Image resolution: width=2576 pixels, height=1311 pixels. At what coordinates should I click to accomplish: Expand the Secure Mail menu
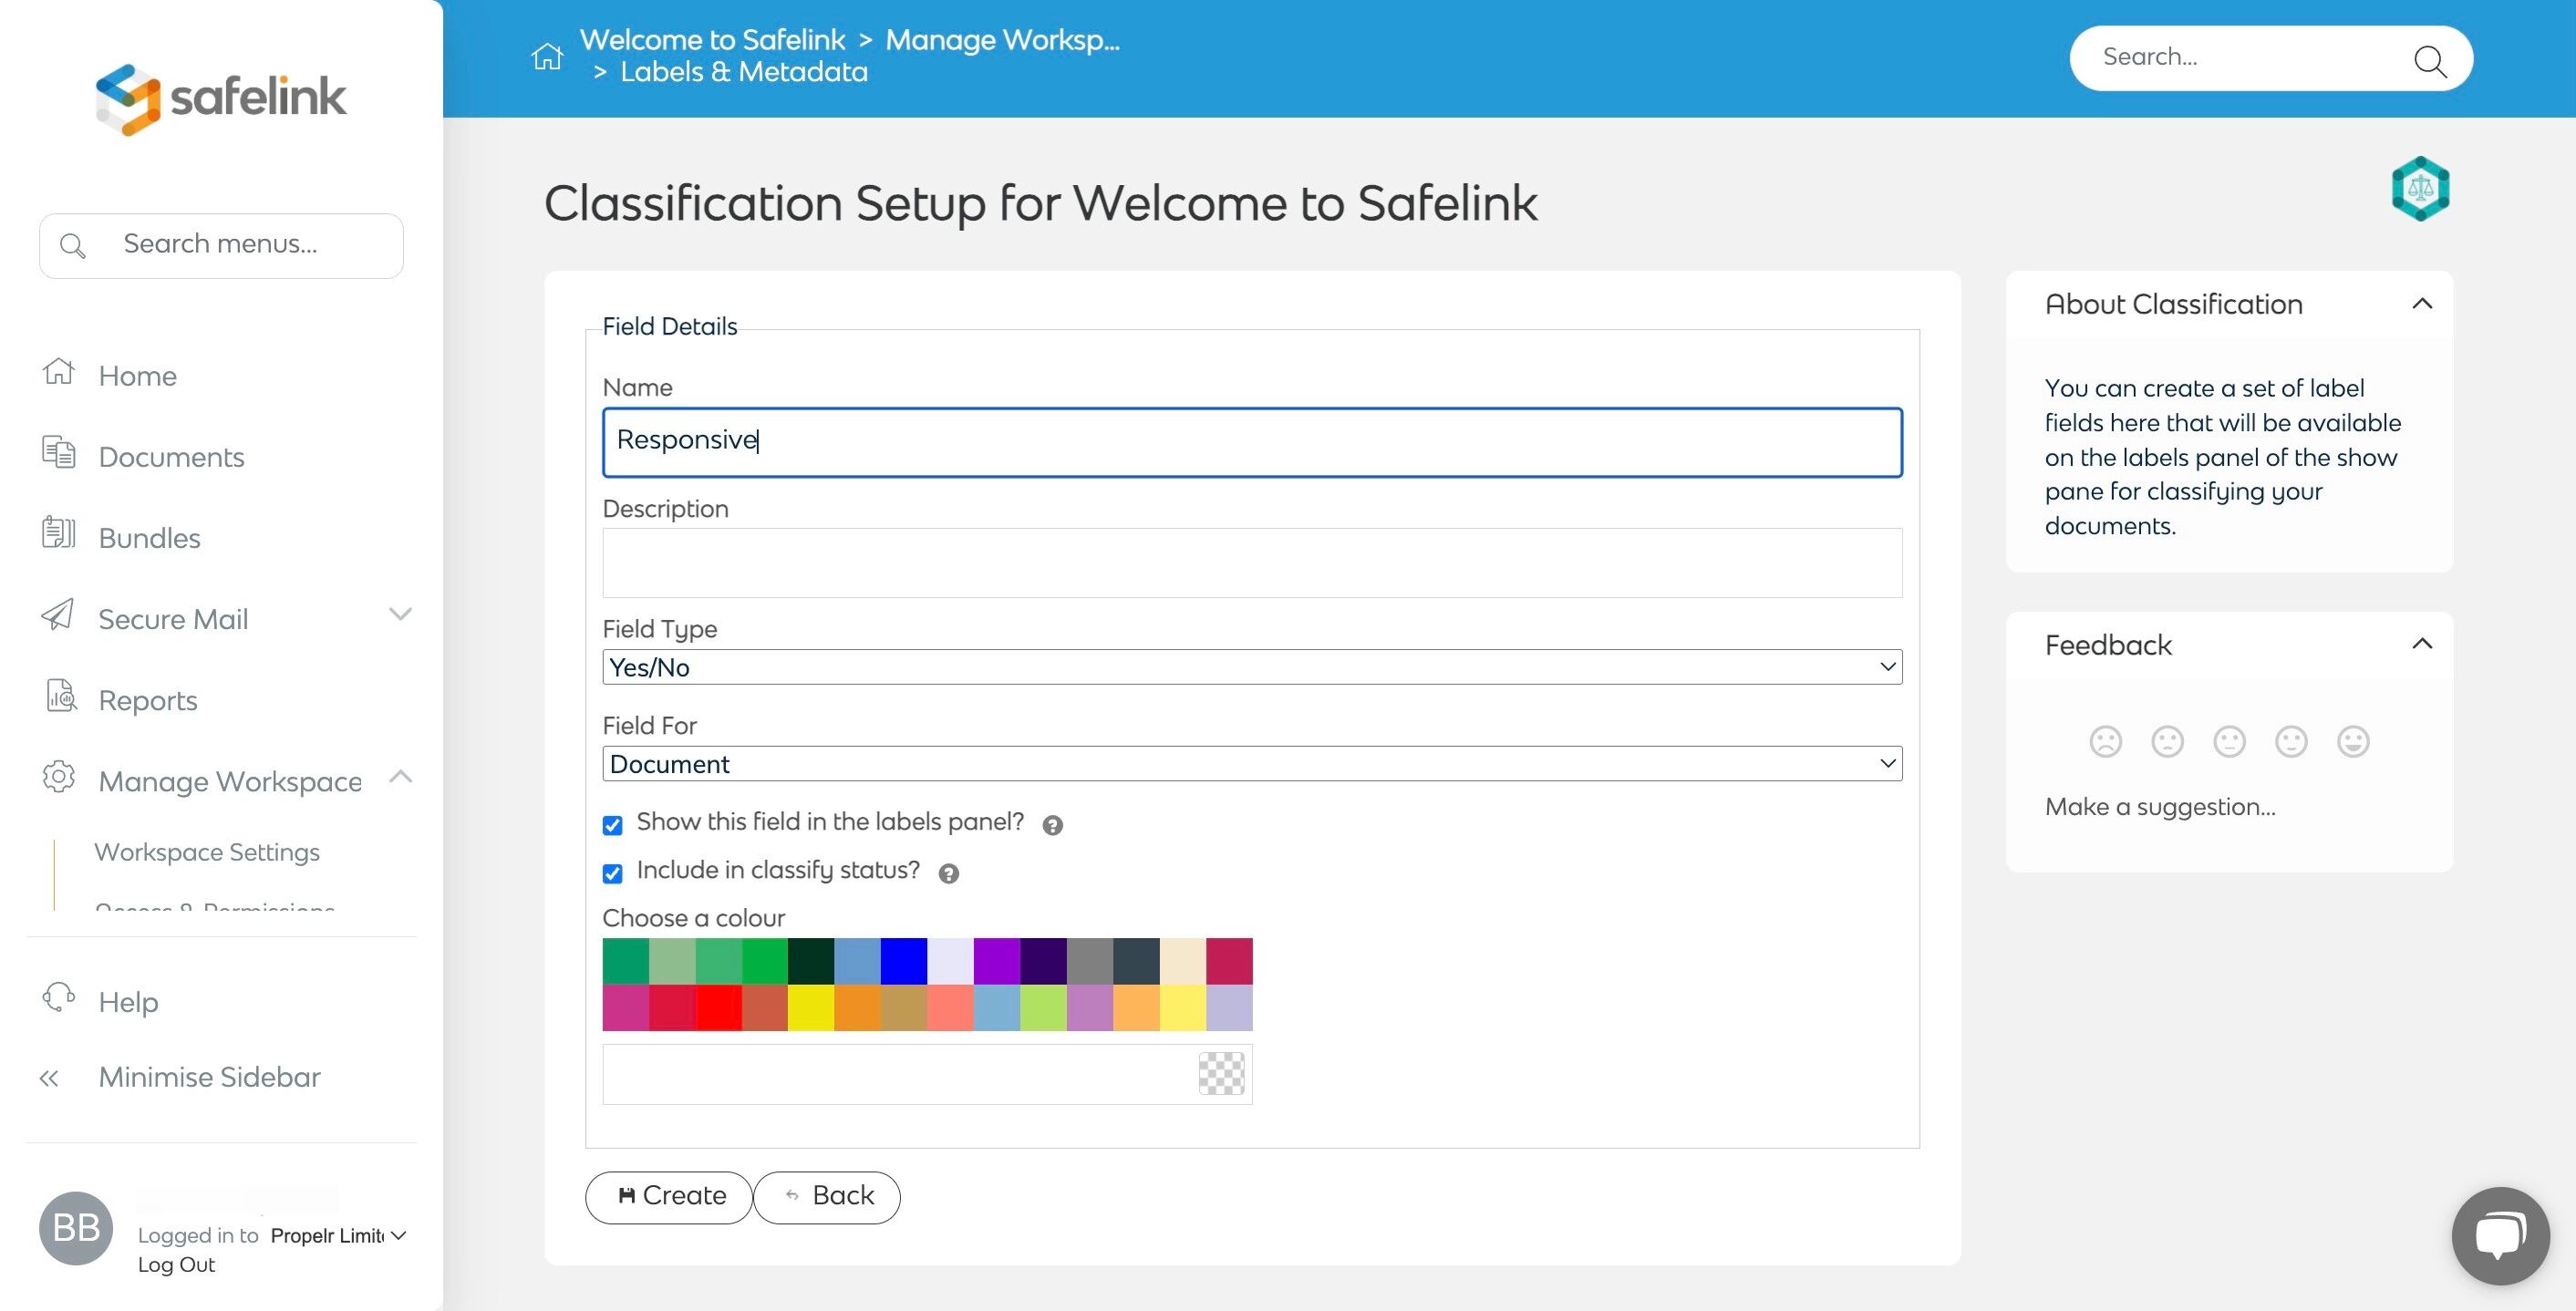click(400, 615)
